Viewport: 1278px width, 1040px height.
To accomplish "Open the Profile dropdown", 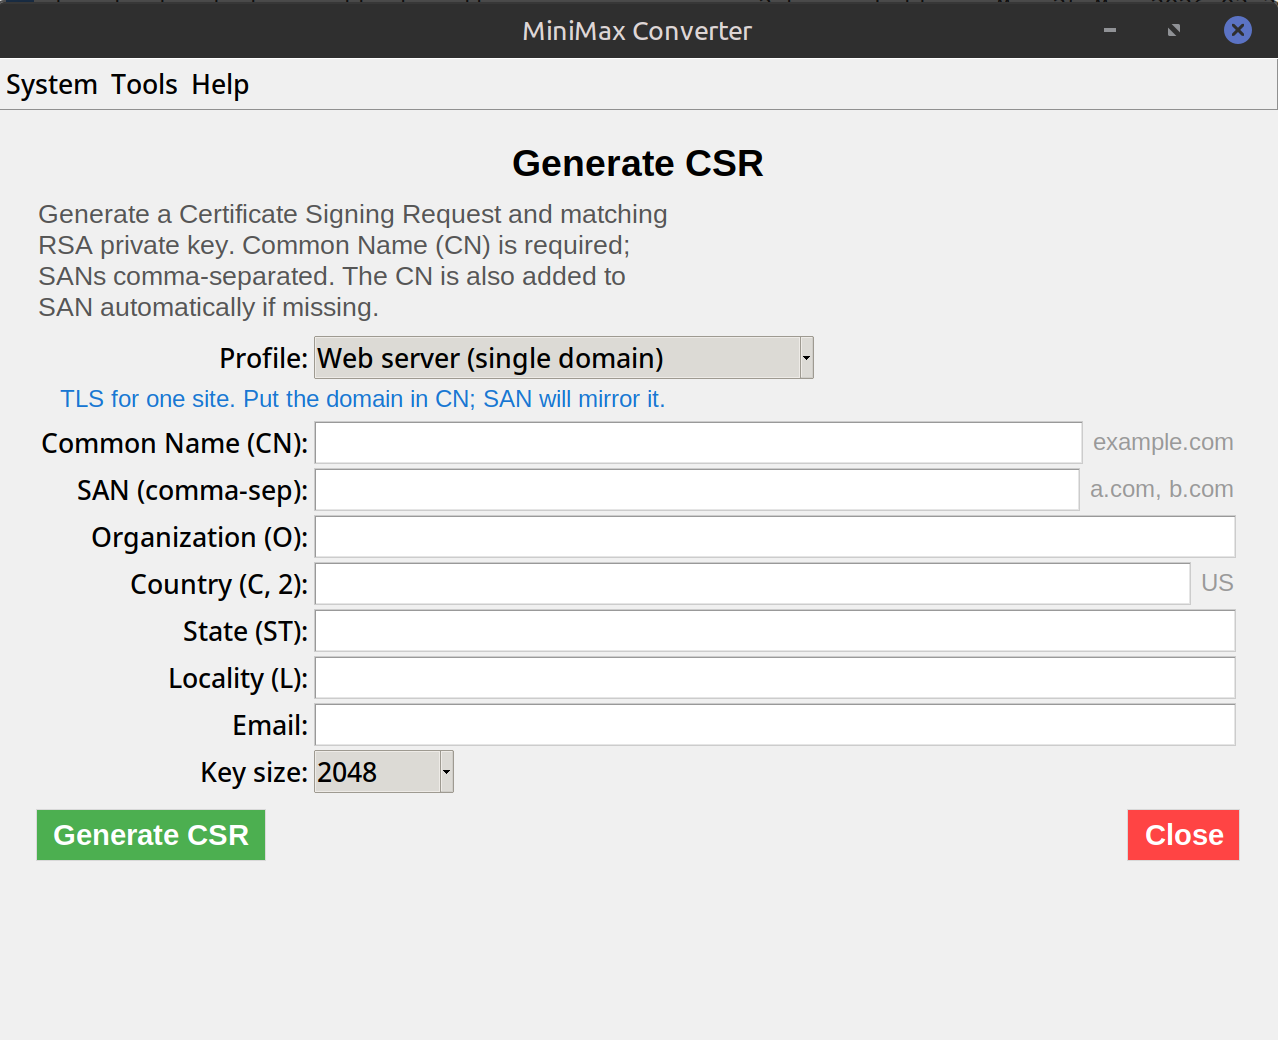I will pos(564,358).
